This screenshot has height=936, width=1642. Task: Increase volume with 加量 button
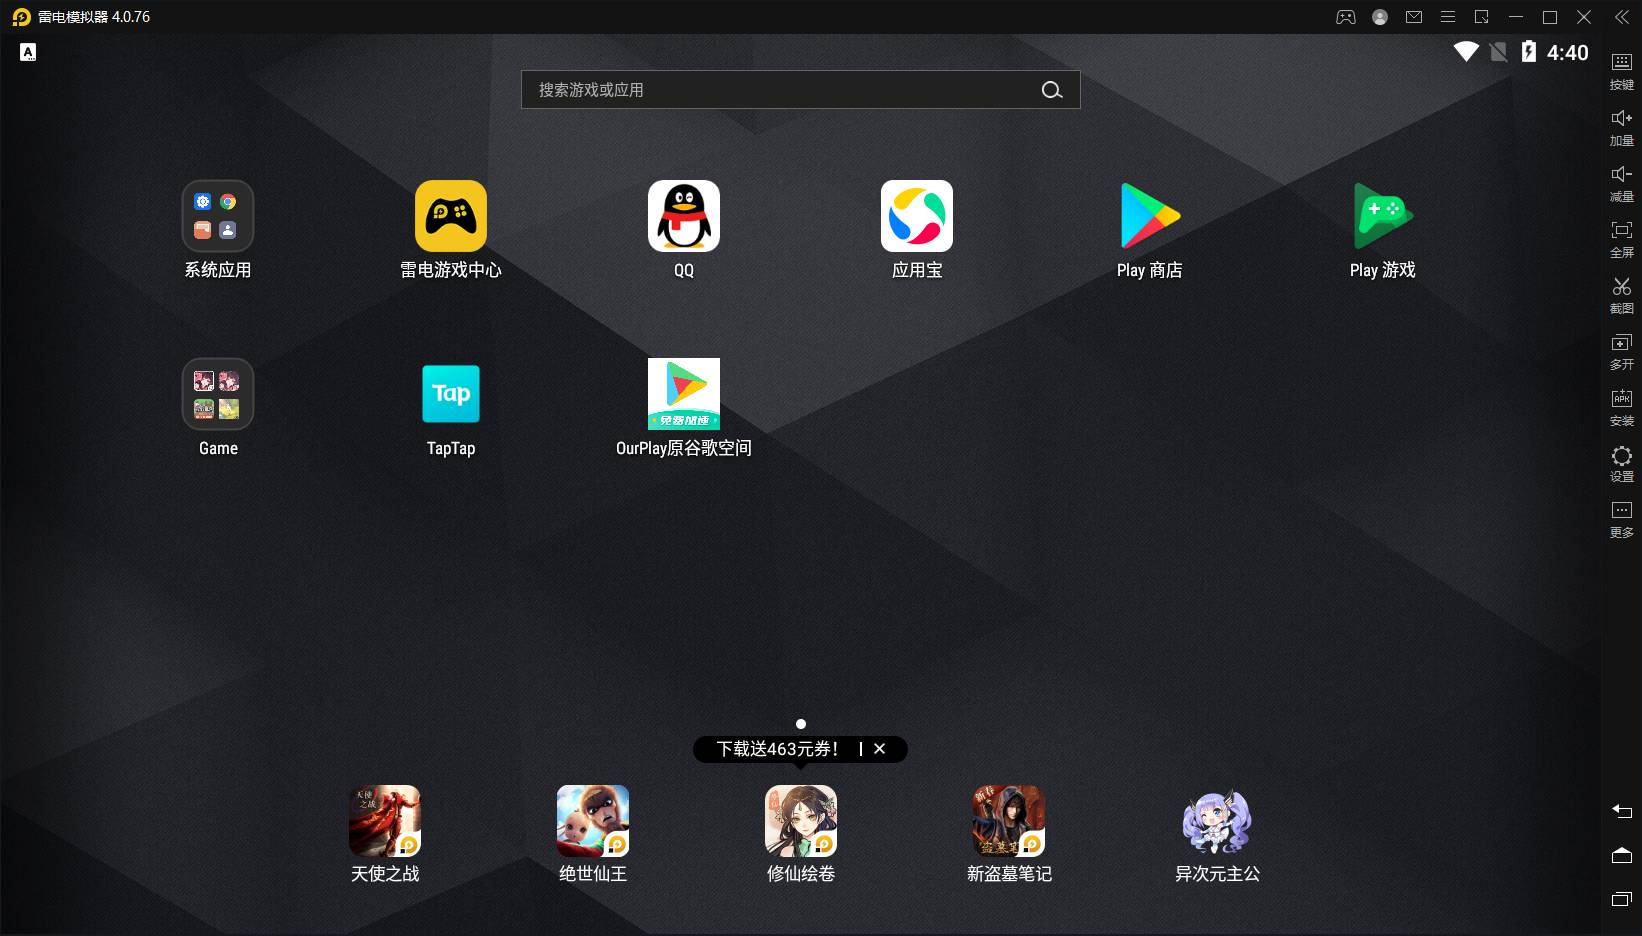pyautogui.click(x=1622, y=127)
